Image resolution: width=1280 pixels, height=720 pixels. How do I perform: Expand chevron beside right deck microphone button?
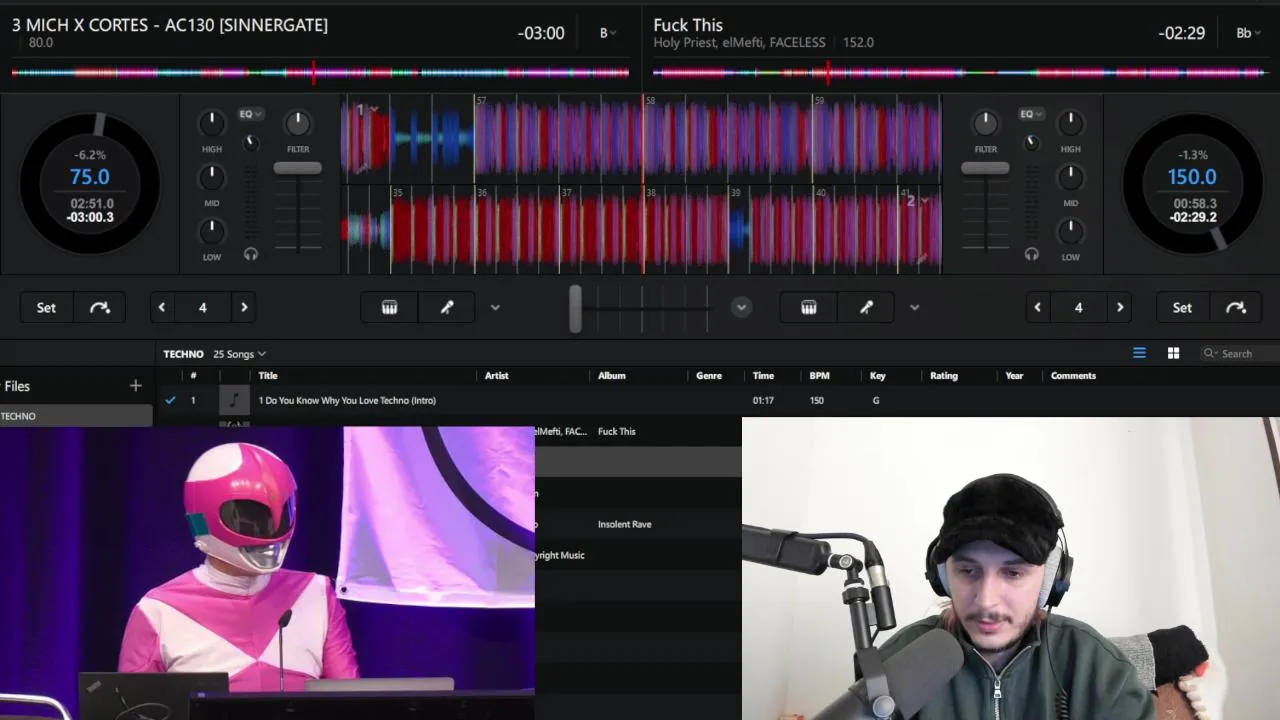[914, 307]
